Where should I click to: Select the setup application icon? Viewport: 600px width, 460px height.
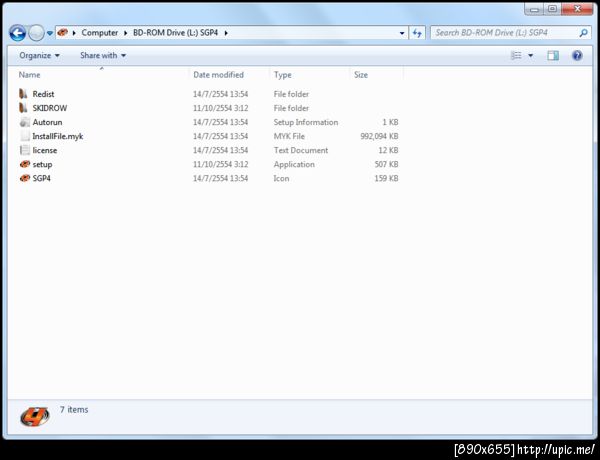pos(25,164)
